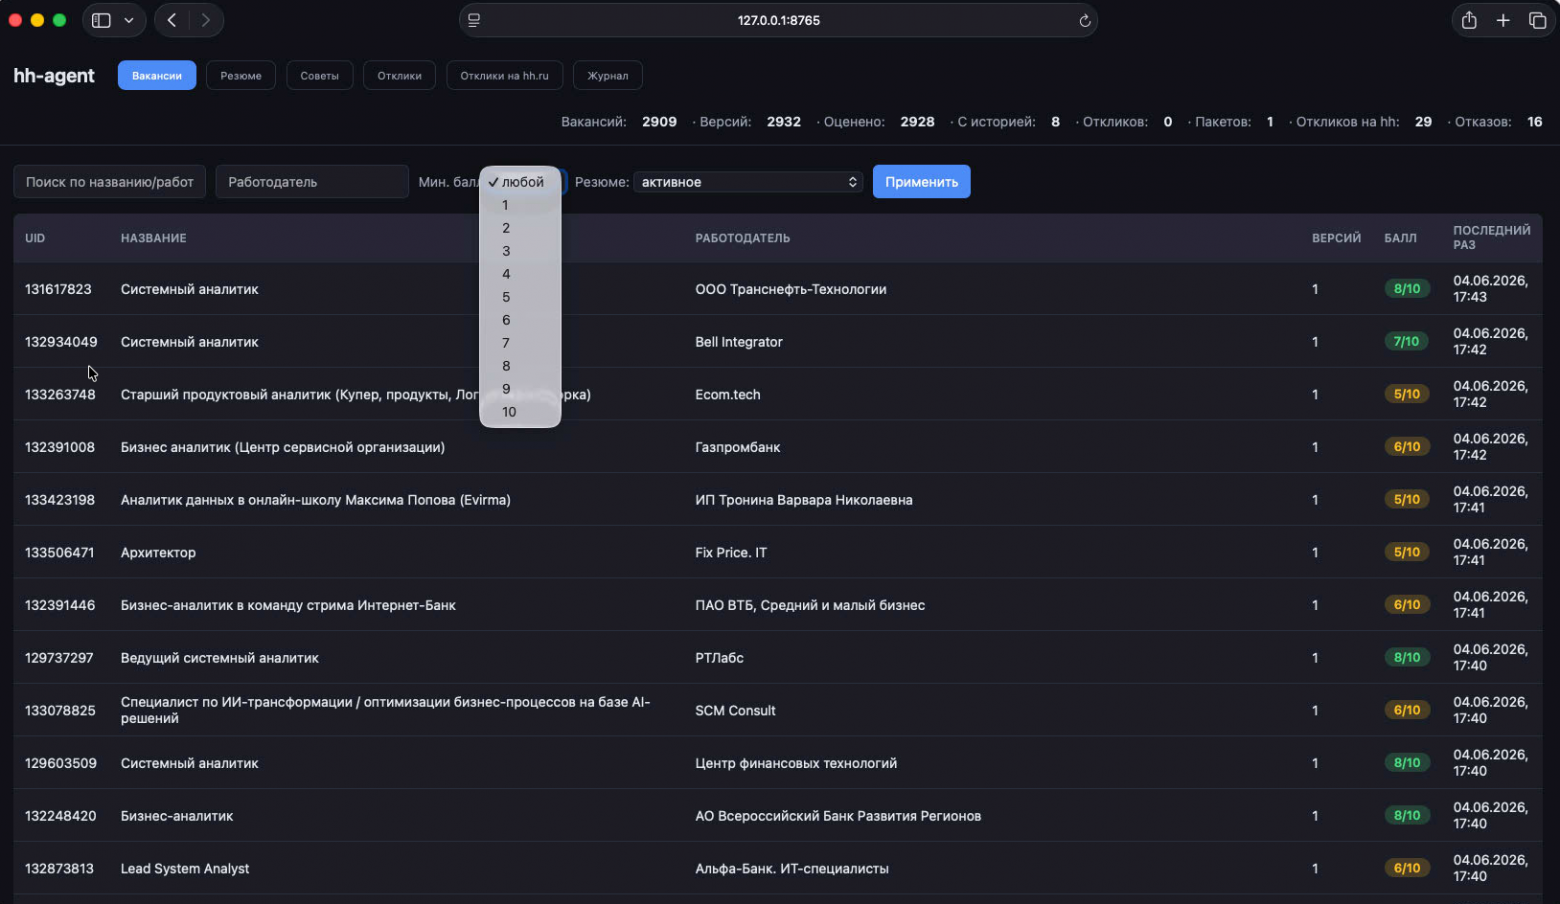The width and height of the screenshot is (1560, 904).
Task: Open vacancy UID 132934049
Action: pyautogui.click(x=61, y=342)
